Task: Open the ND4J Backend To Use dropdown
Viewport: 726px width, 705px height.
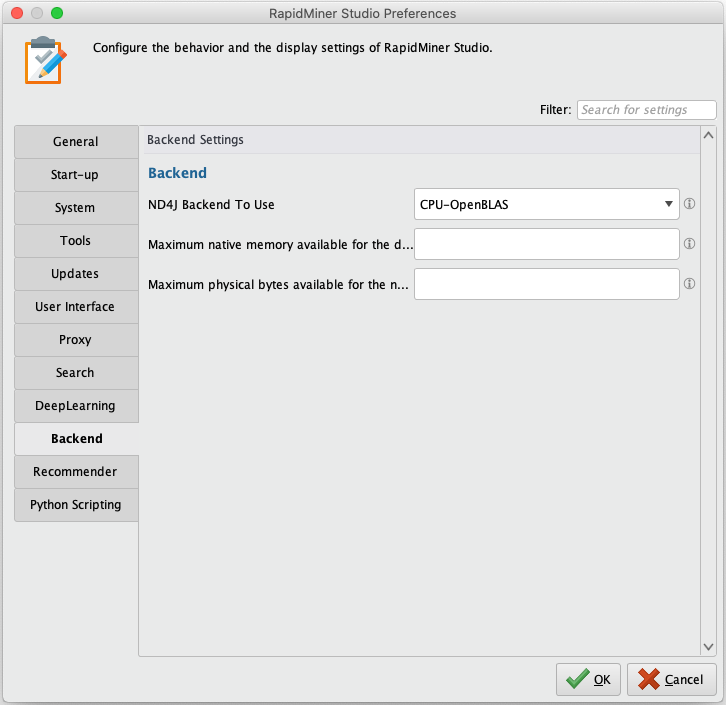Action: coord(546,205)
